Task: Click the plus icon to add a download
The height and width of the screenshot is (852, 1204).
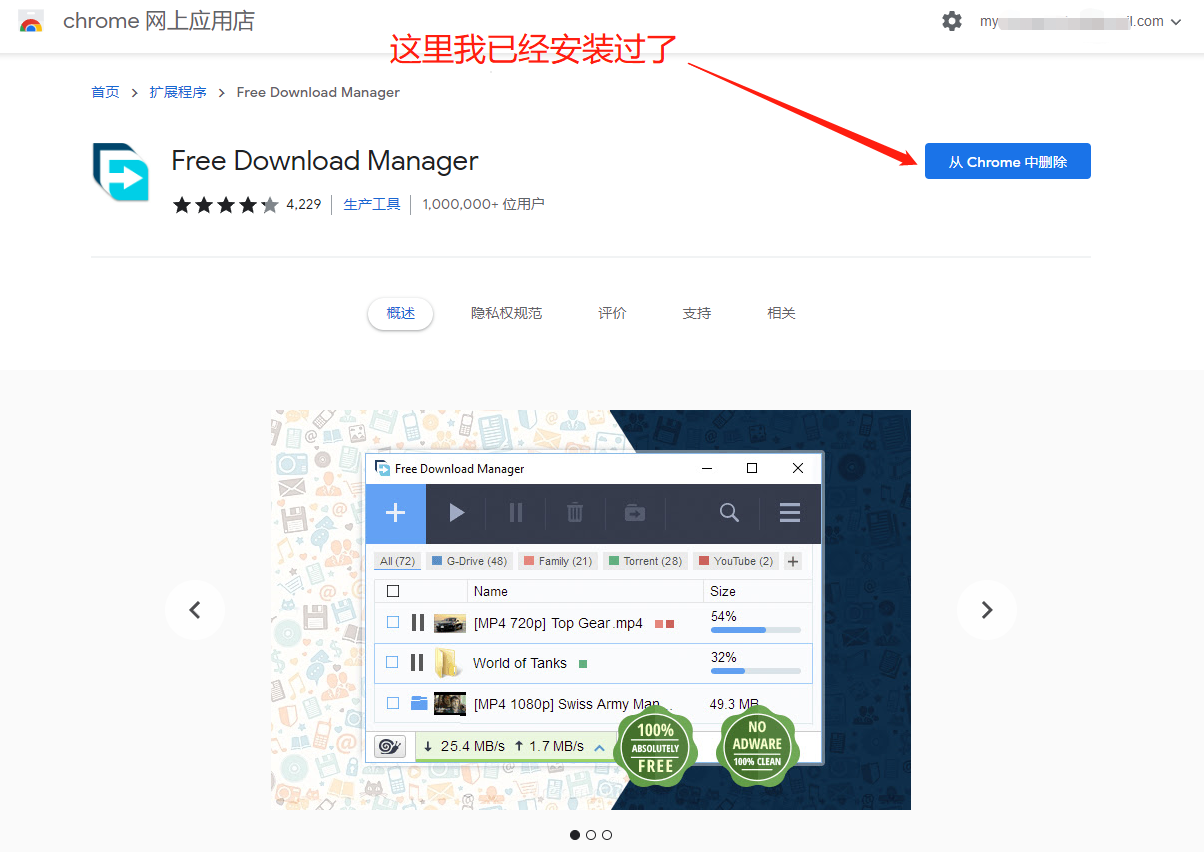Action: [x=396, y=513]
